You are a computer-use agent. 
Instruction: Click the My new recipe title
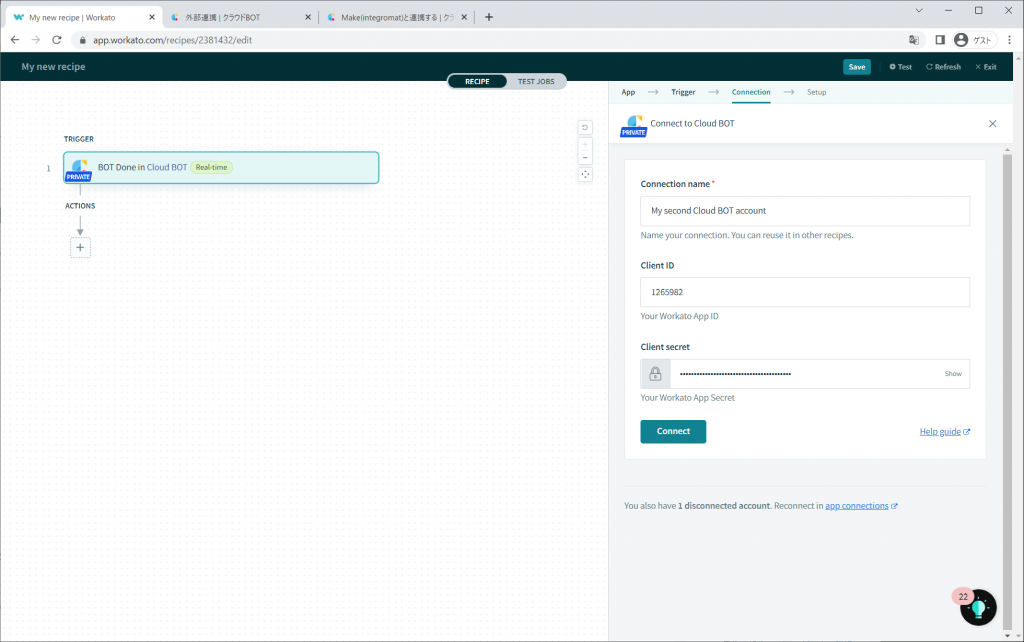click(54, 67)
